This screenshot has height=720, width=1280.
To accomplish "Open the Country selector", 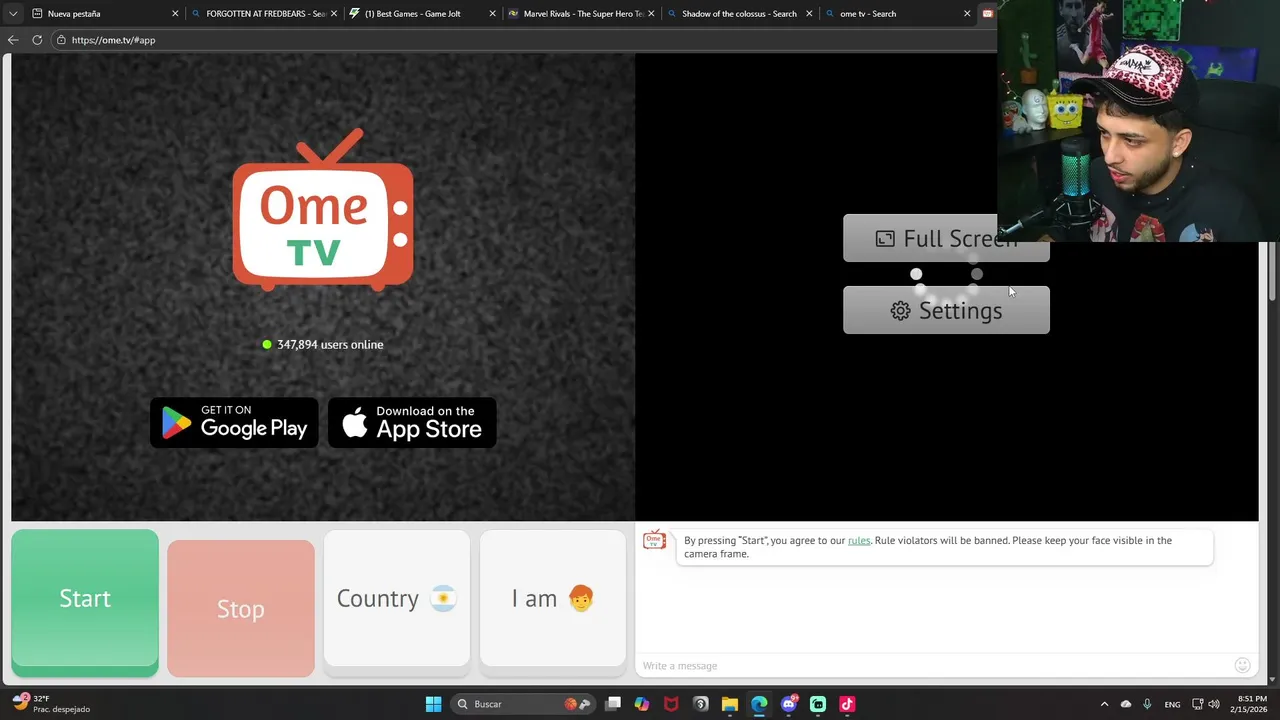I will point(397,598).
